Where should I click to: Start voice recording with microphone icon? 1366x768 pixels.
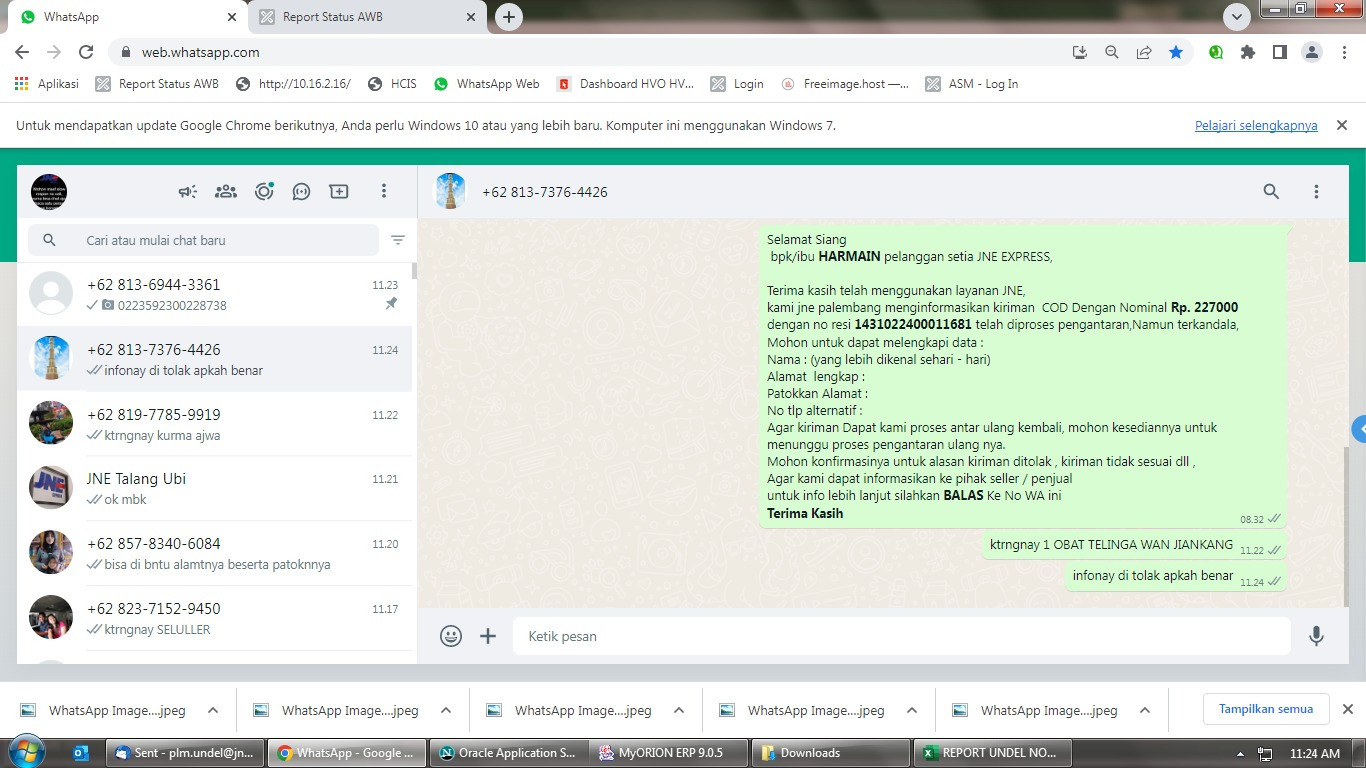tap(1316, 636)
